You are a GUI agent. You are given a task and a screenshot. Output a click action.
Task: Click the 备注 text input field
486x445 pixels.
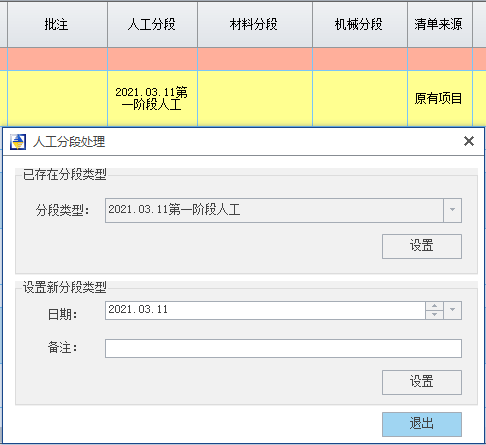click(x=283, y=348)
